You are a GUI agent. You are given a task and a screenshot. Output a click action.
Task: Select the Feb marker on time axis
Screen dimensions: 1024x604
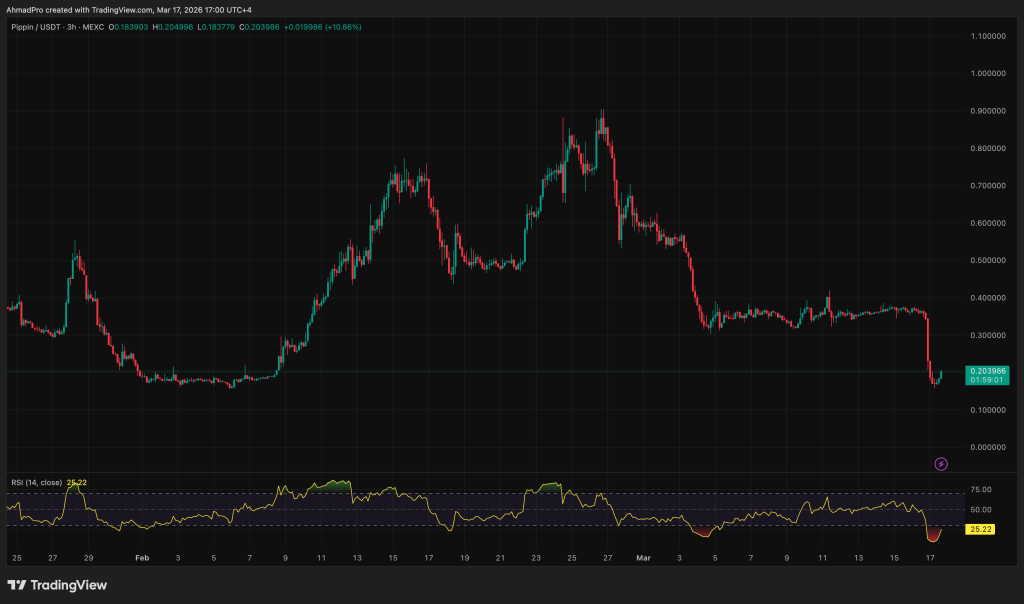click(142, 556)
